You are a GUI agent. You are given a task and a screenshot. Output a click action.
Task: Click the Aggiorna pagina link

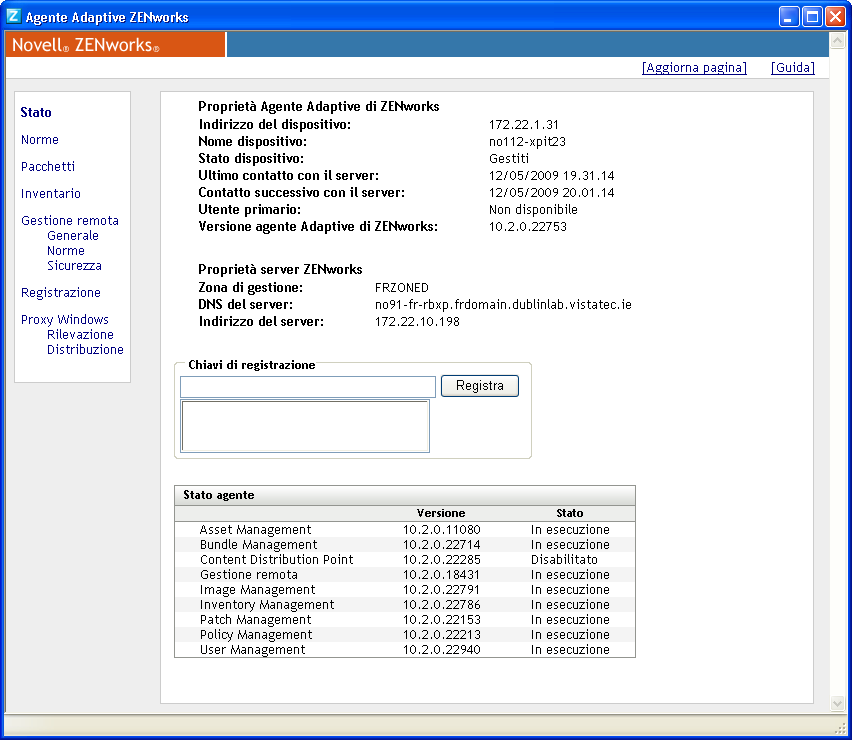pyautogui.click(x=694, y=67)
